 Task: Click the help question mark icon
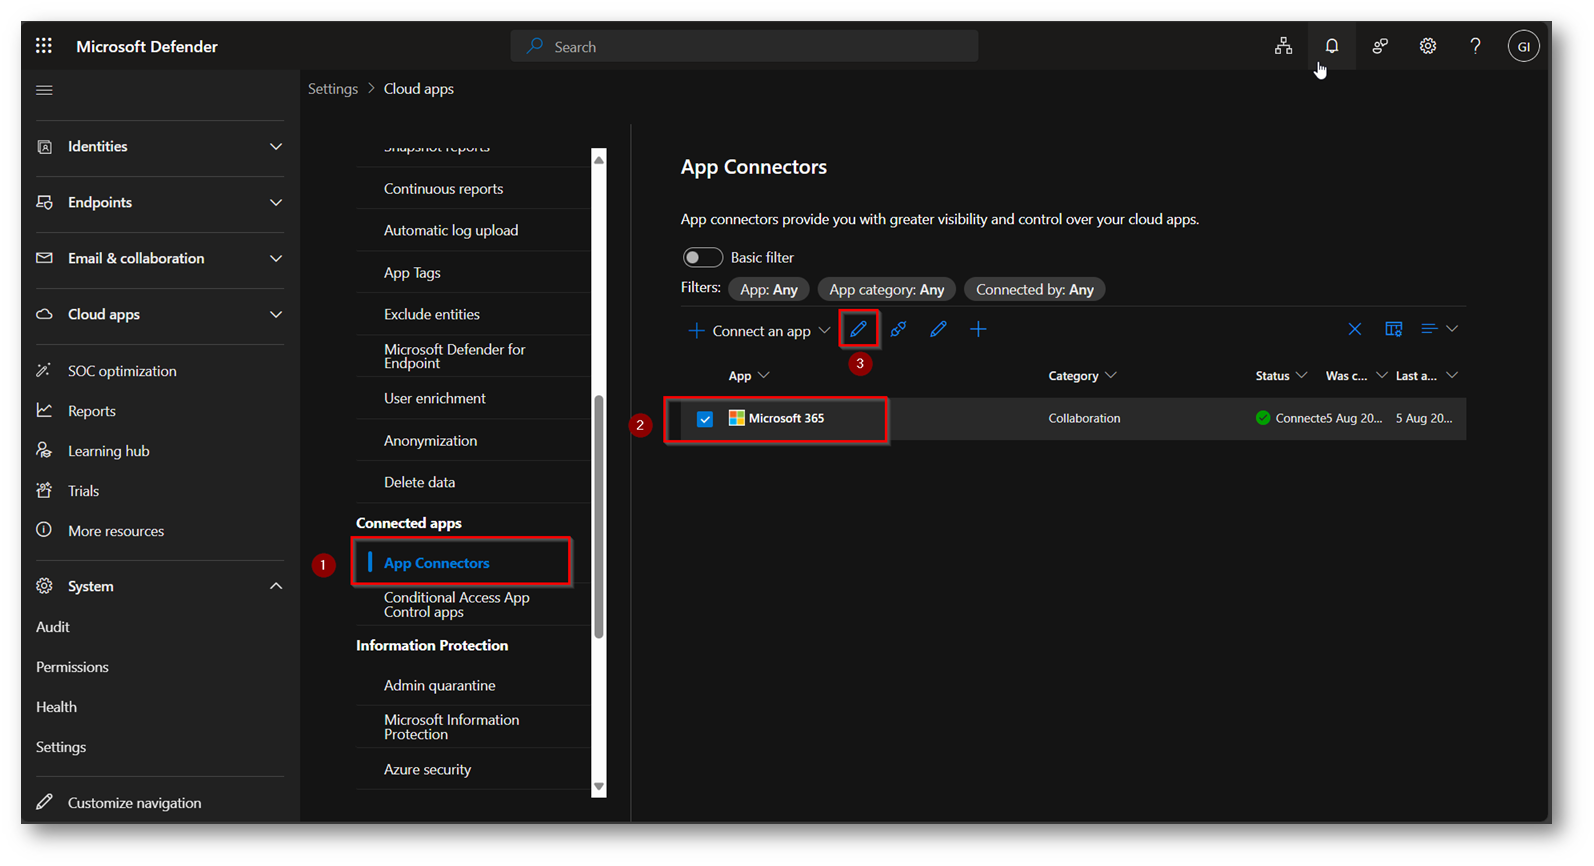click(x=1475, y=46)
